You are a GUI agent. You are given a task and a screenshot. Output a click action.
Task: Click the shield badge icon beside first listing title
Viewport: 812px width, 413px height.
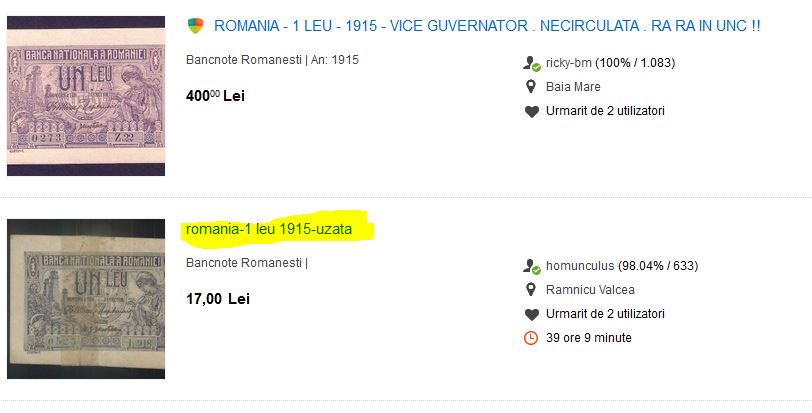click(196, 25)
